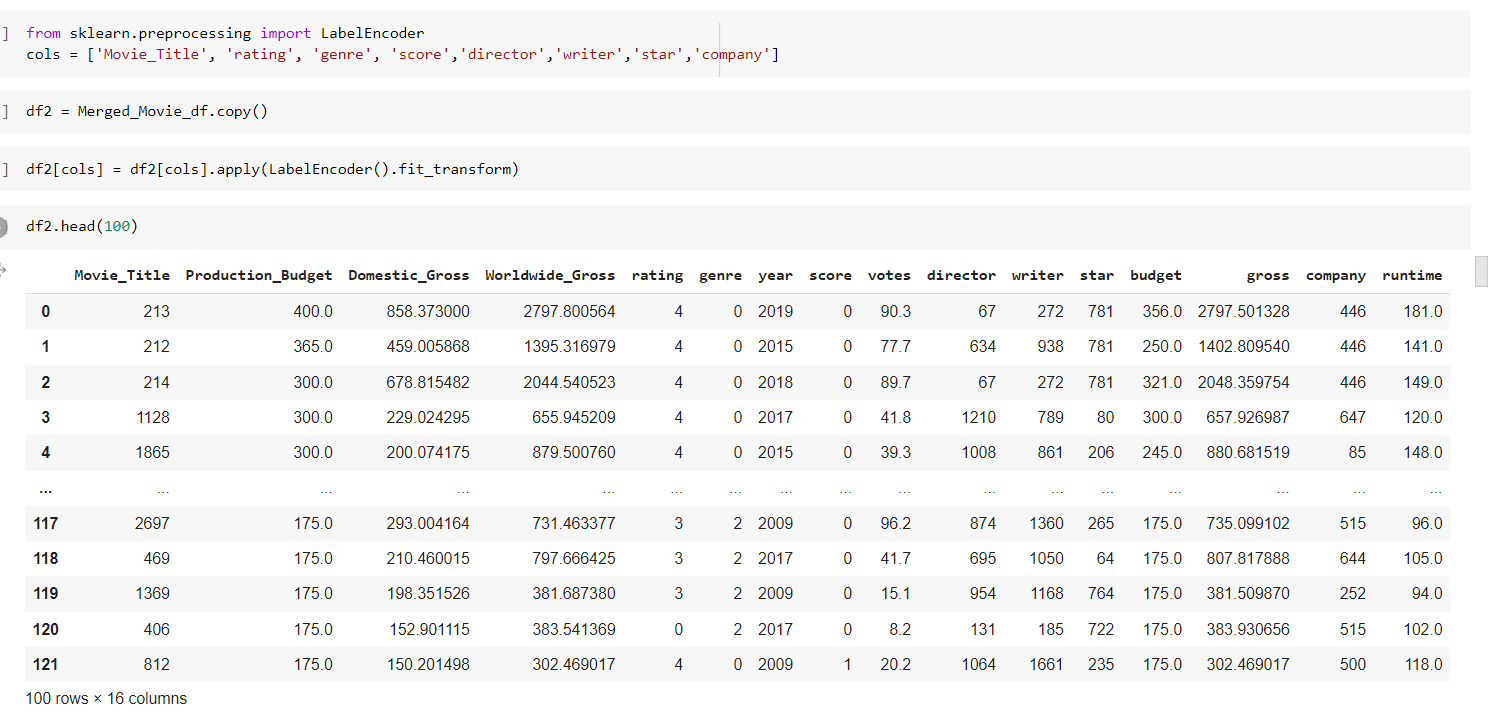Click the writer column header

coord(1037,275)
